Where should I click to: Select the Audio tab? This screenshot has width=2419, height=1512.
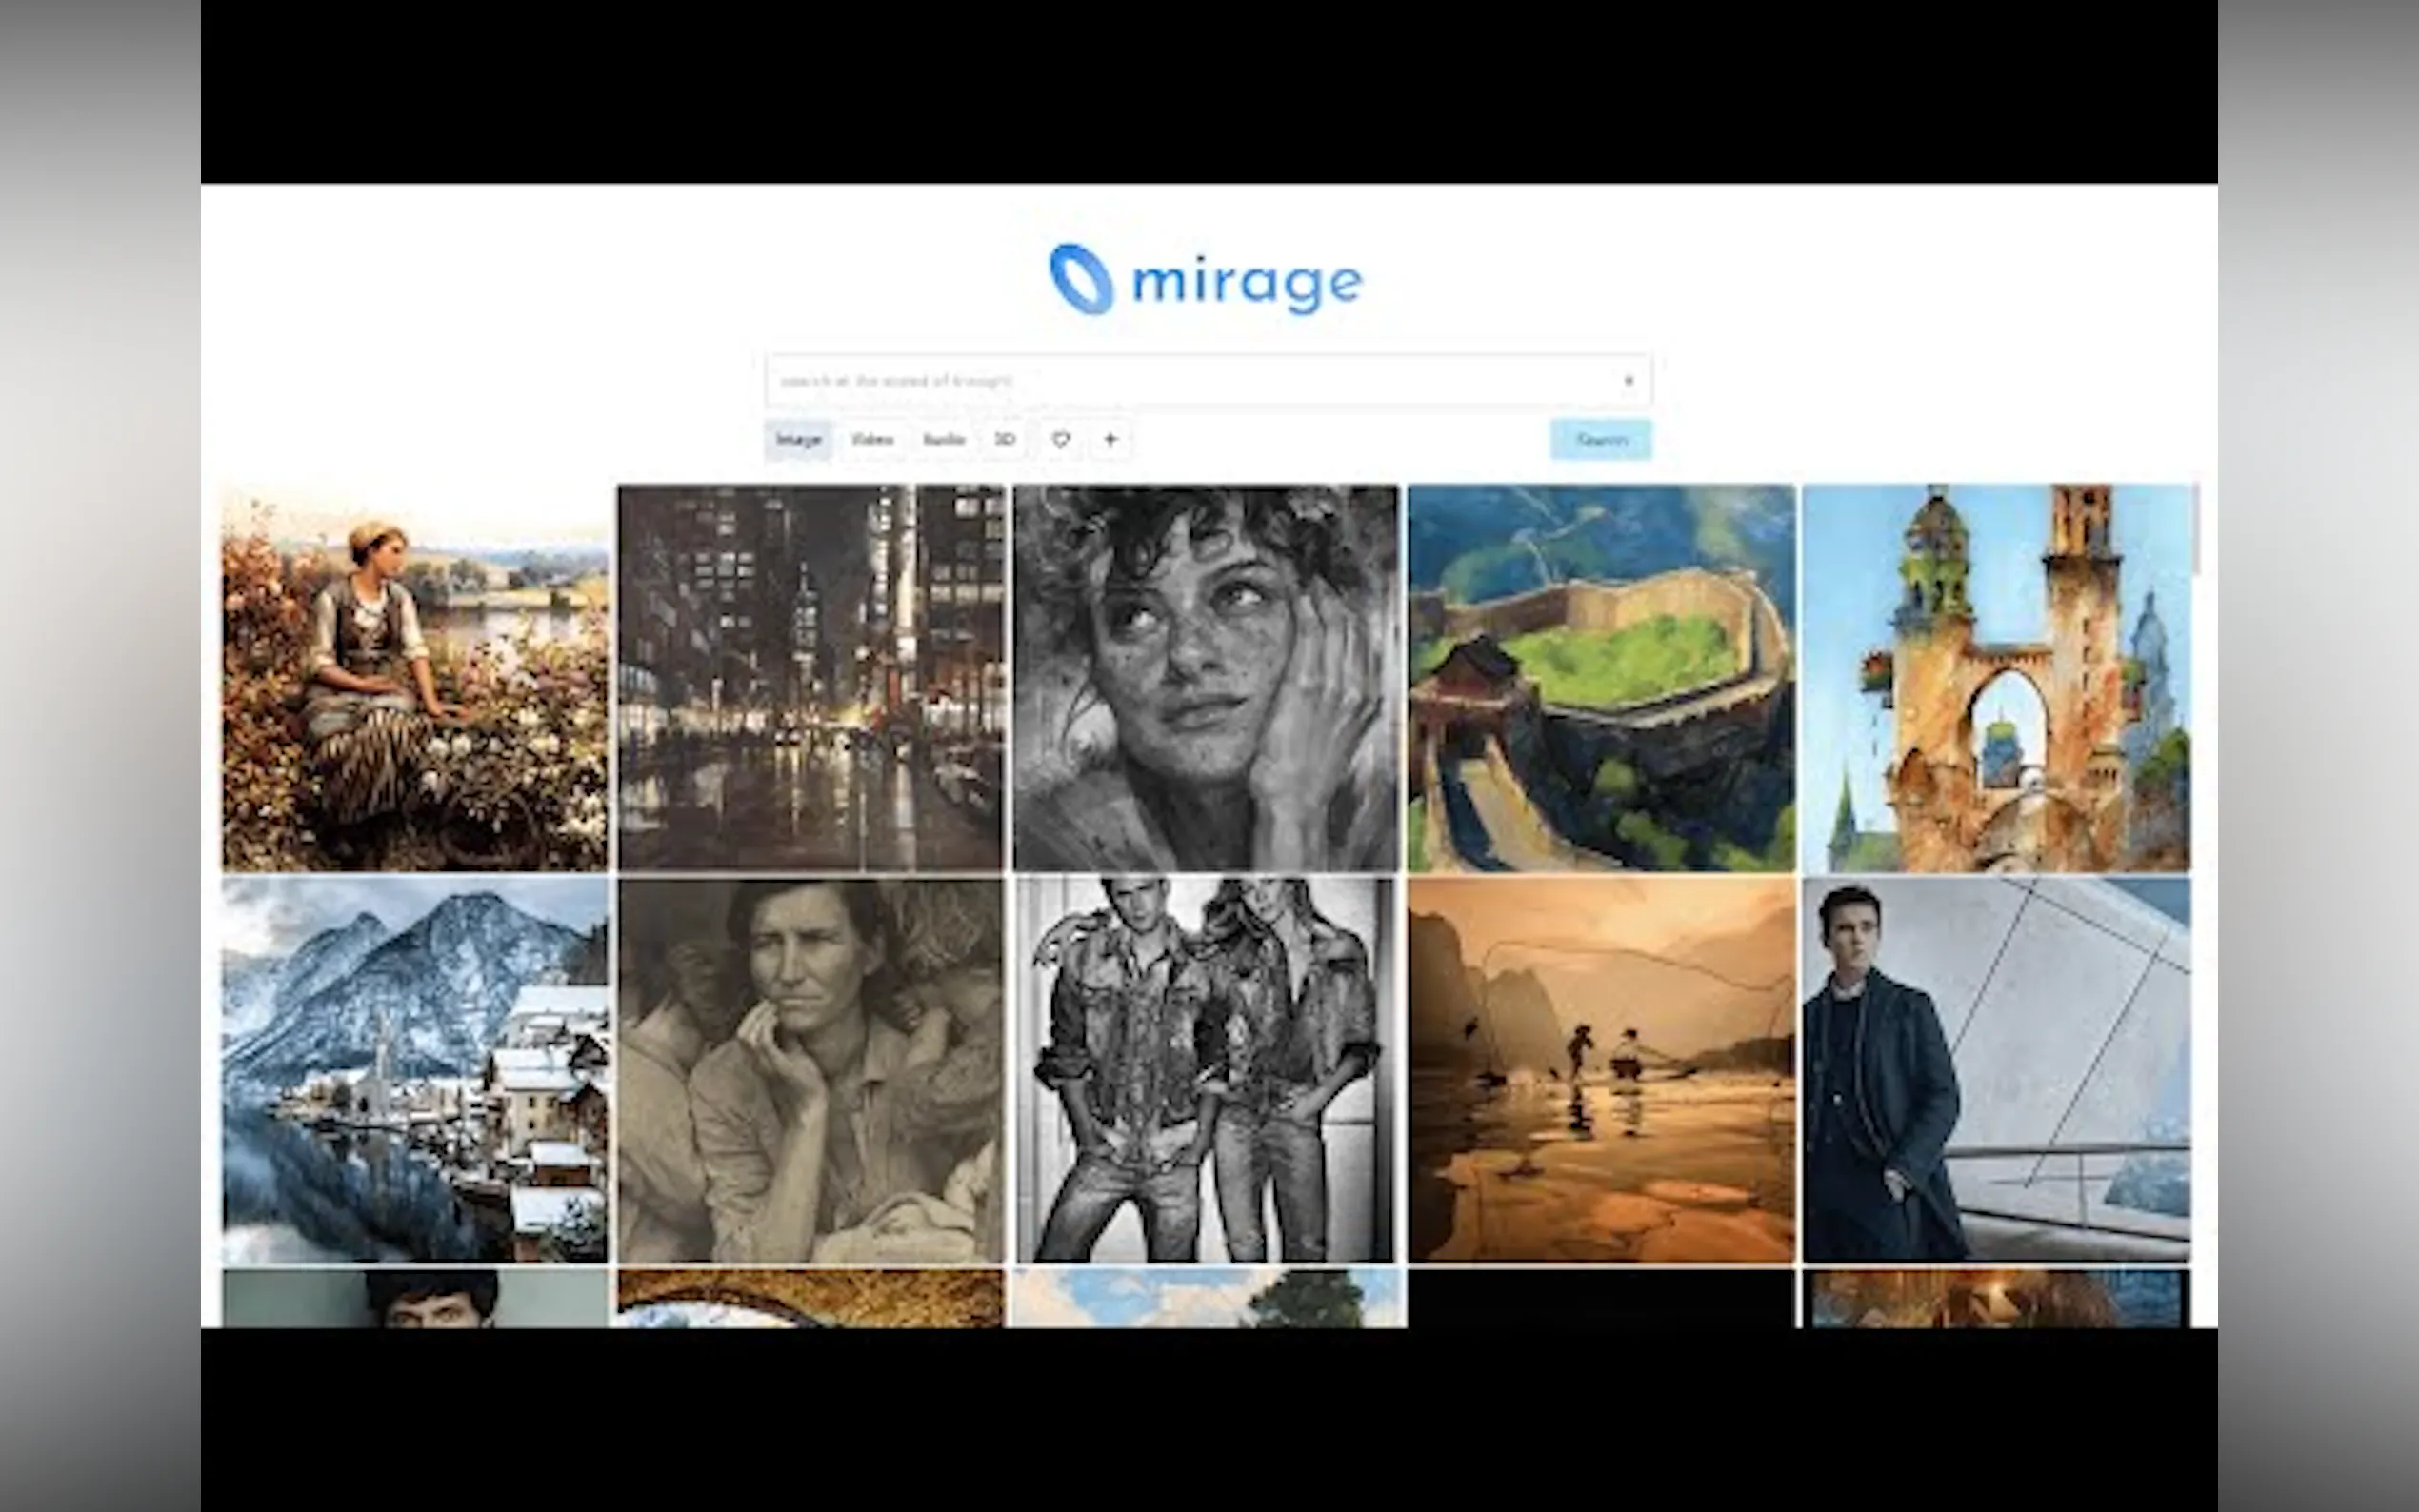pyautogui.click(x=943, y=440)
